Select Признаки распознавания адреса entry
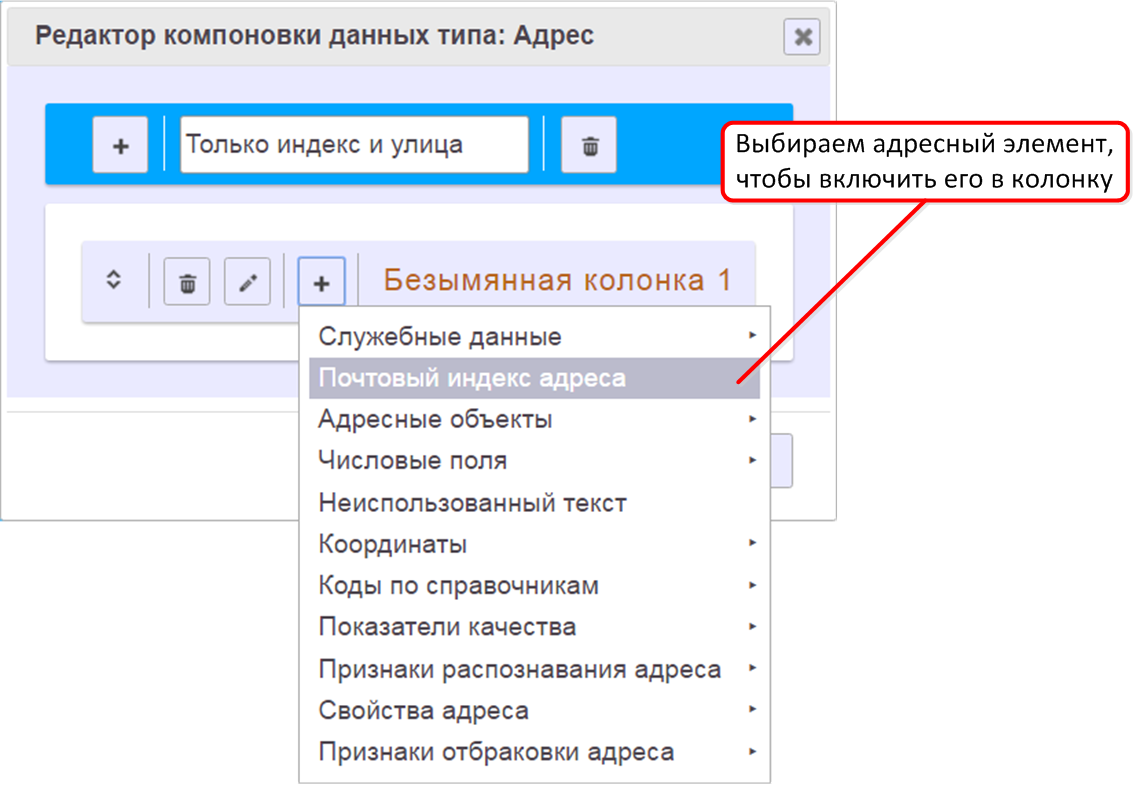Viewport: 1133px width, 785px height. point(519,669)
